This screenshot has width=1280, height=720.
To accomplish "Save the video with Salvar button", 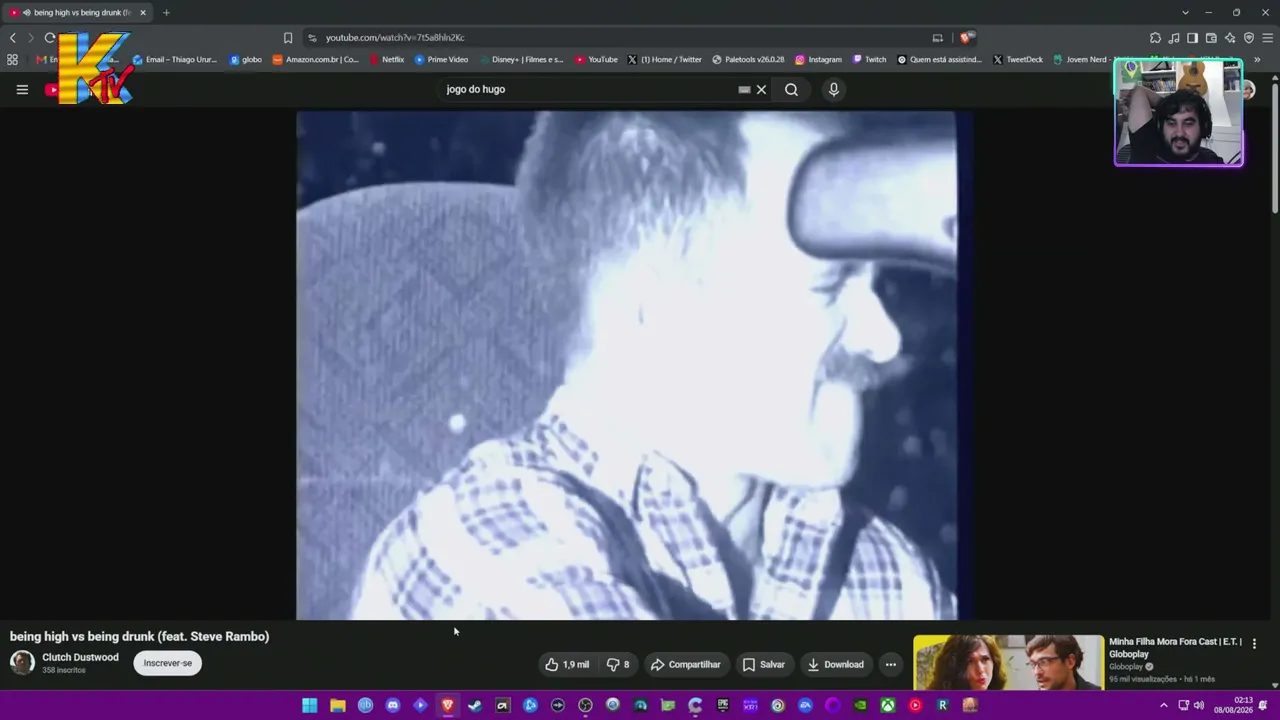I will tap(764, 664).
